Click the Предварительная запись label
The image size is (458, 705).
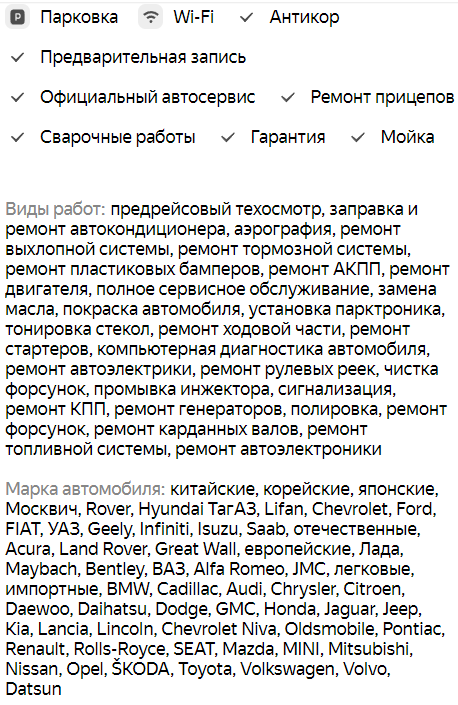coord(143,58)
